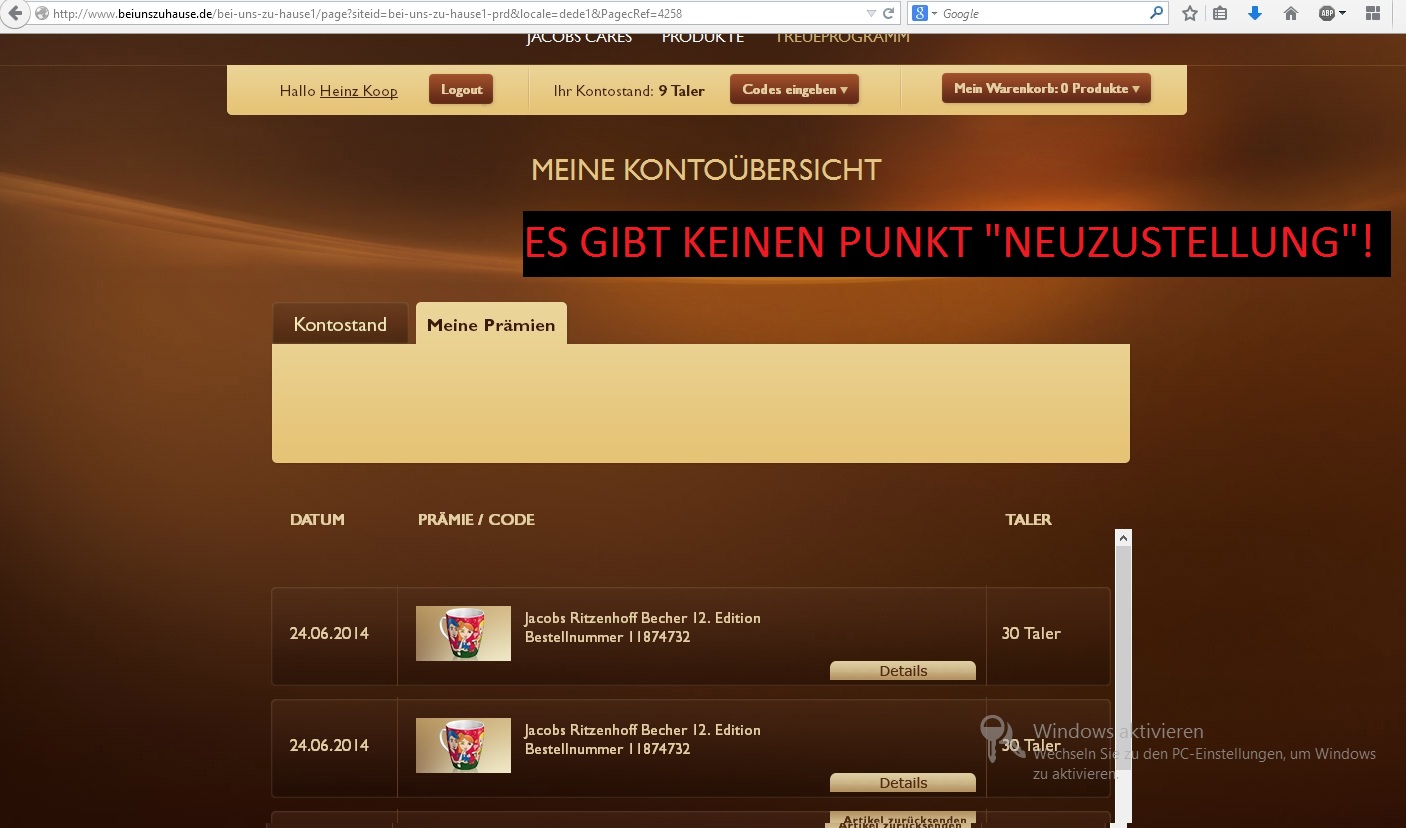This screenshot has height=828, width=1406.
Task: Go to the browser home page icon
Action: [x=1291, y=14]
